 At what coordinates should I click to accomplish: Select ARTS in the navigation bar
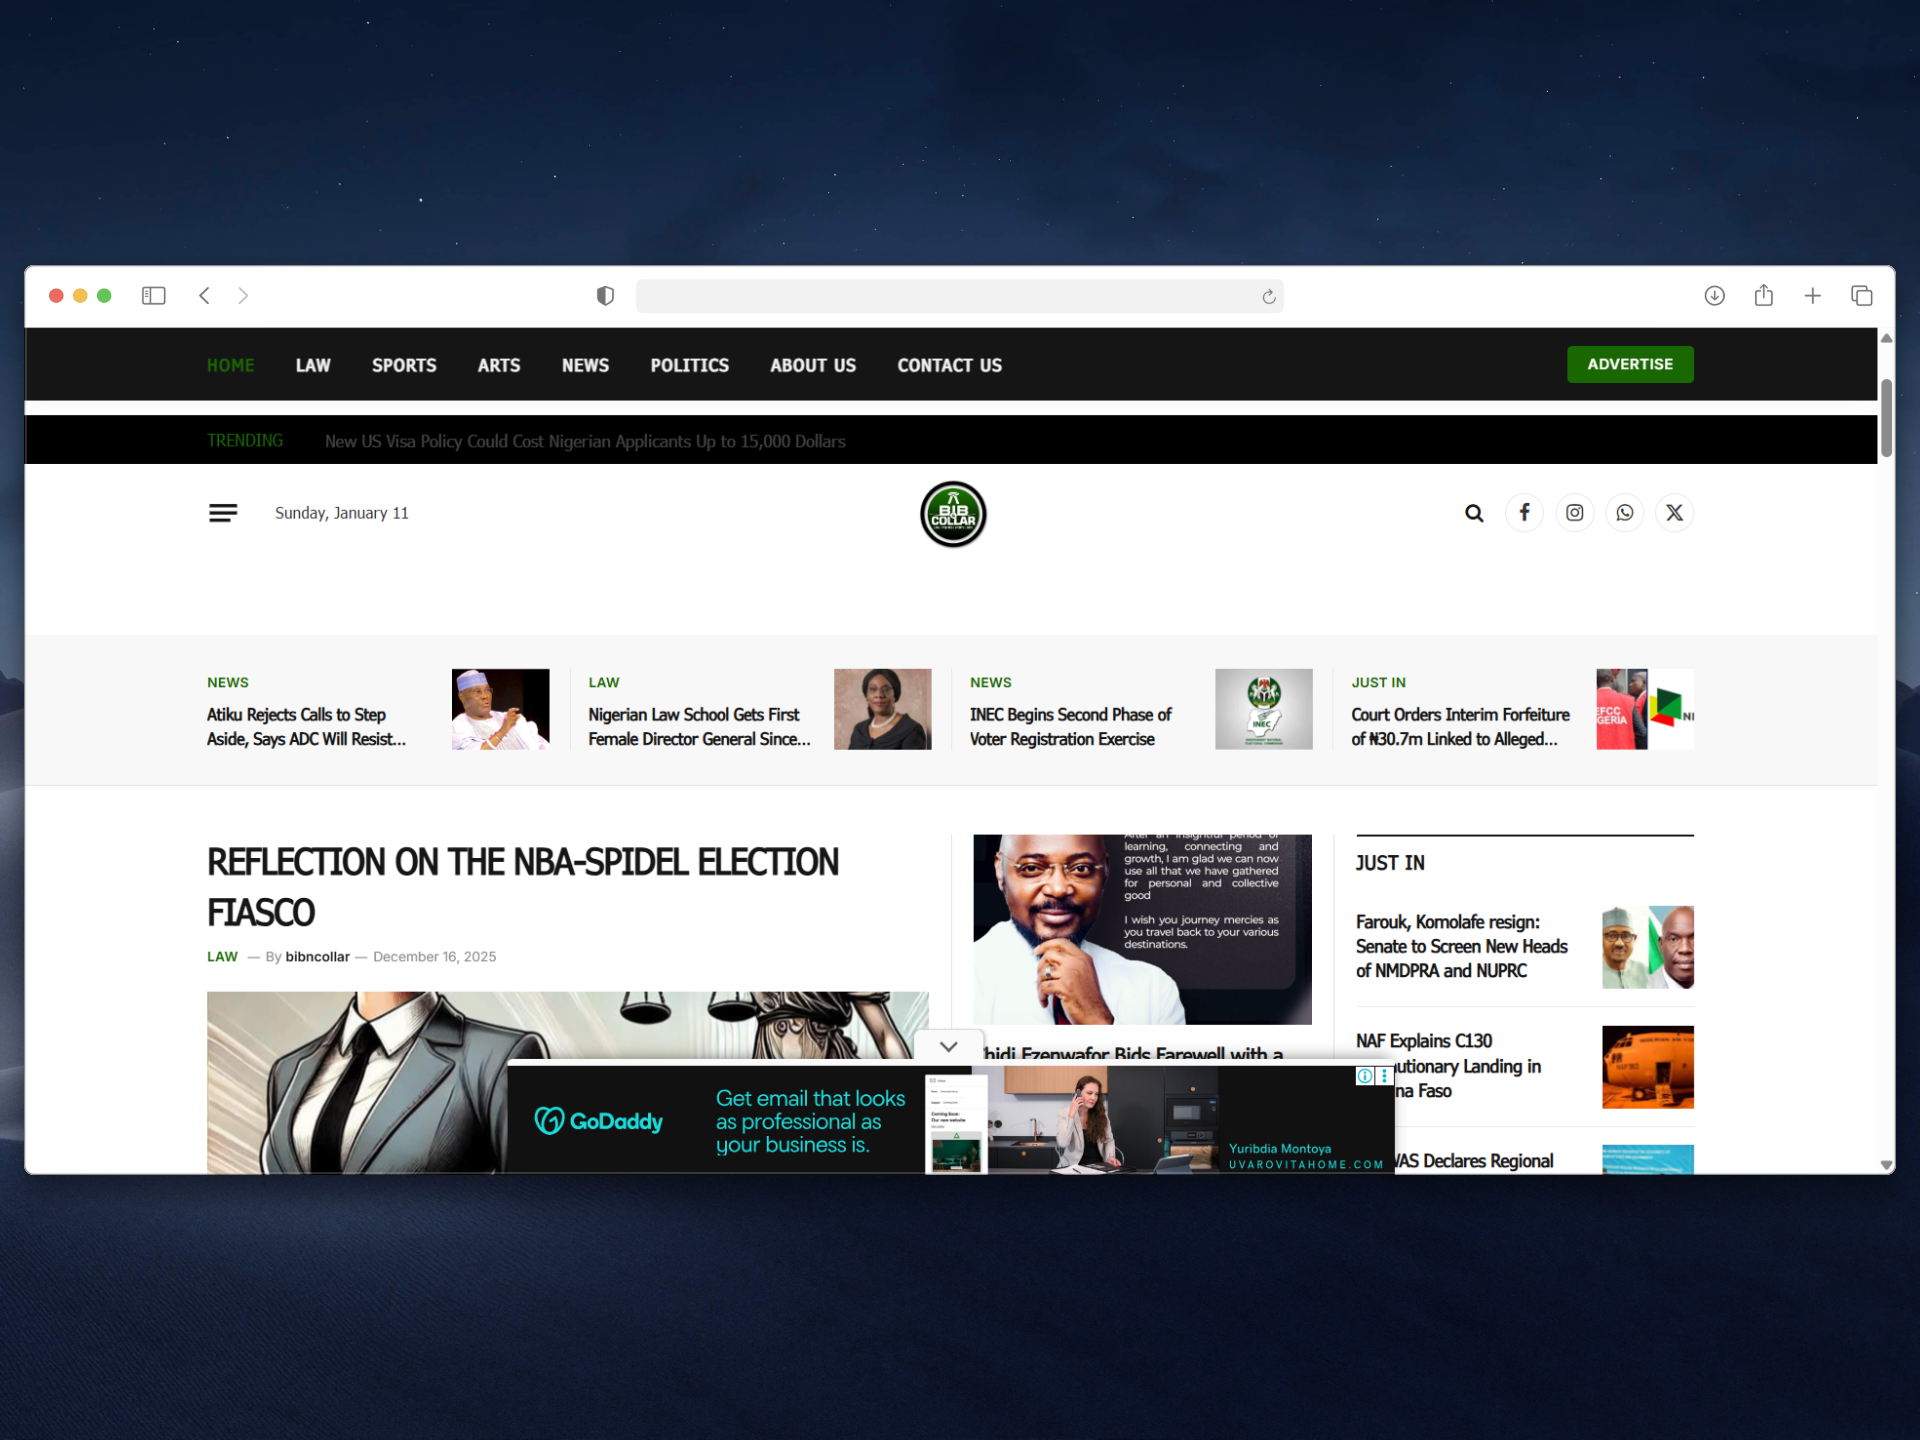pyautogui.click(x=499, y=365)
